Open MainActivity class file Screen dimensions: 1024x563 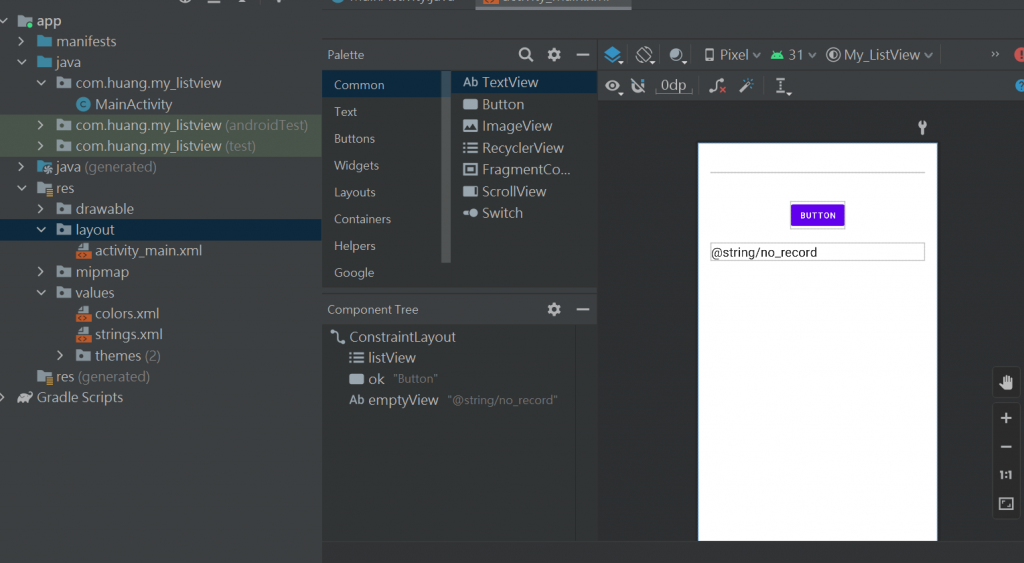tap(124, 104)
